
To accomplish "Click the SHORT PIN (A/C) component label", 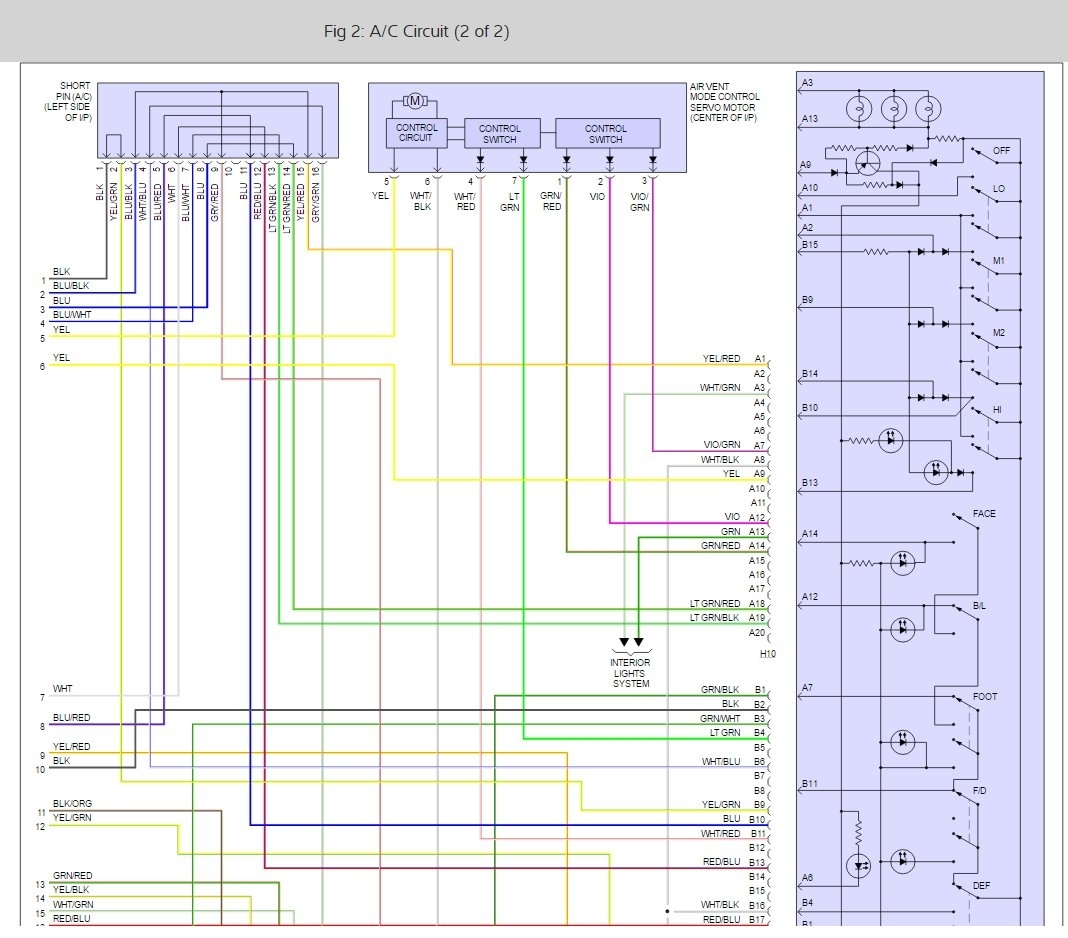I will pyautogui.click(x=69, y=101).
